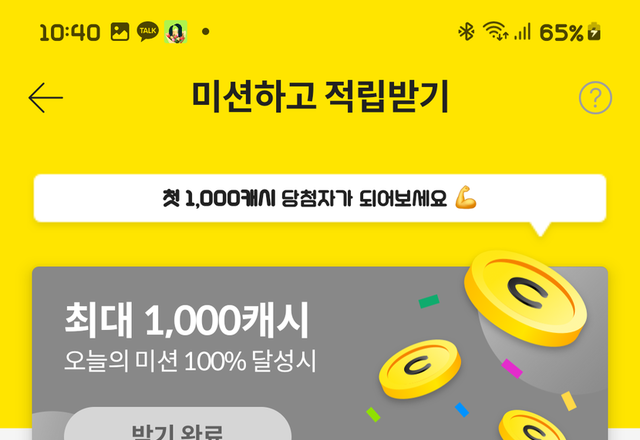The width and height of the screenshot is (640, 440).
Task: Tap the 10:40 clock in status bar
Action: pos(70,32)
